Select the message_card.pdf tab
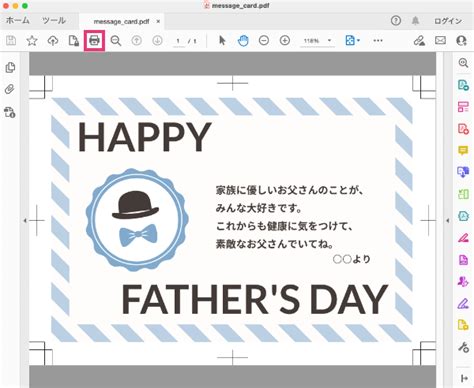474x388 pixels. pos(121,22)
